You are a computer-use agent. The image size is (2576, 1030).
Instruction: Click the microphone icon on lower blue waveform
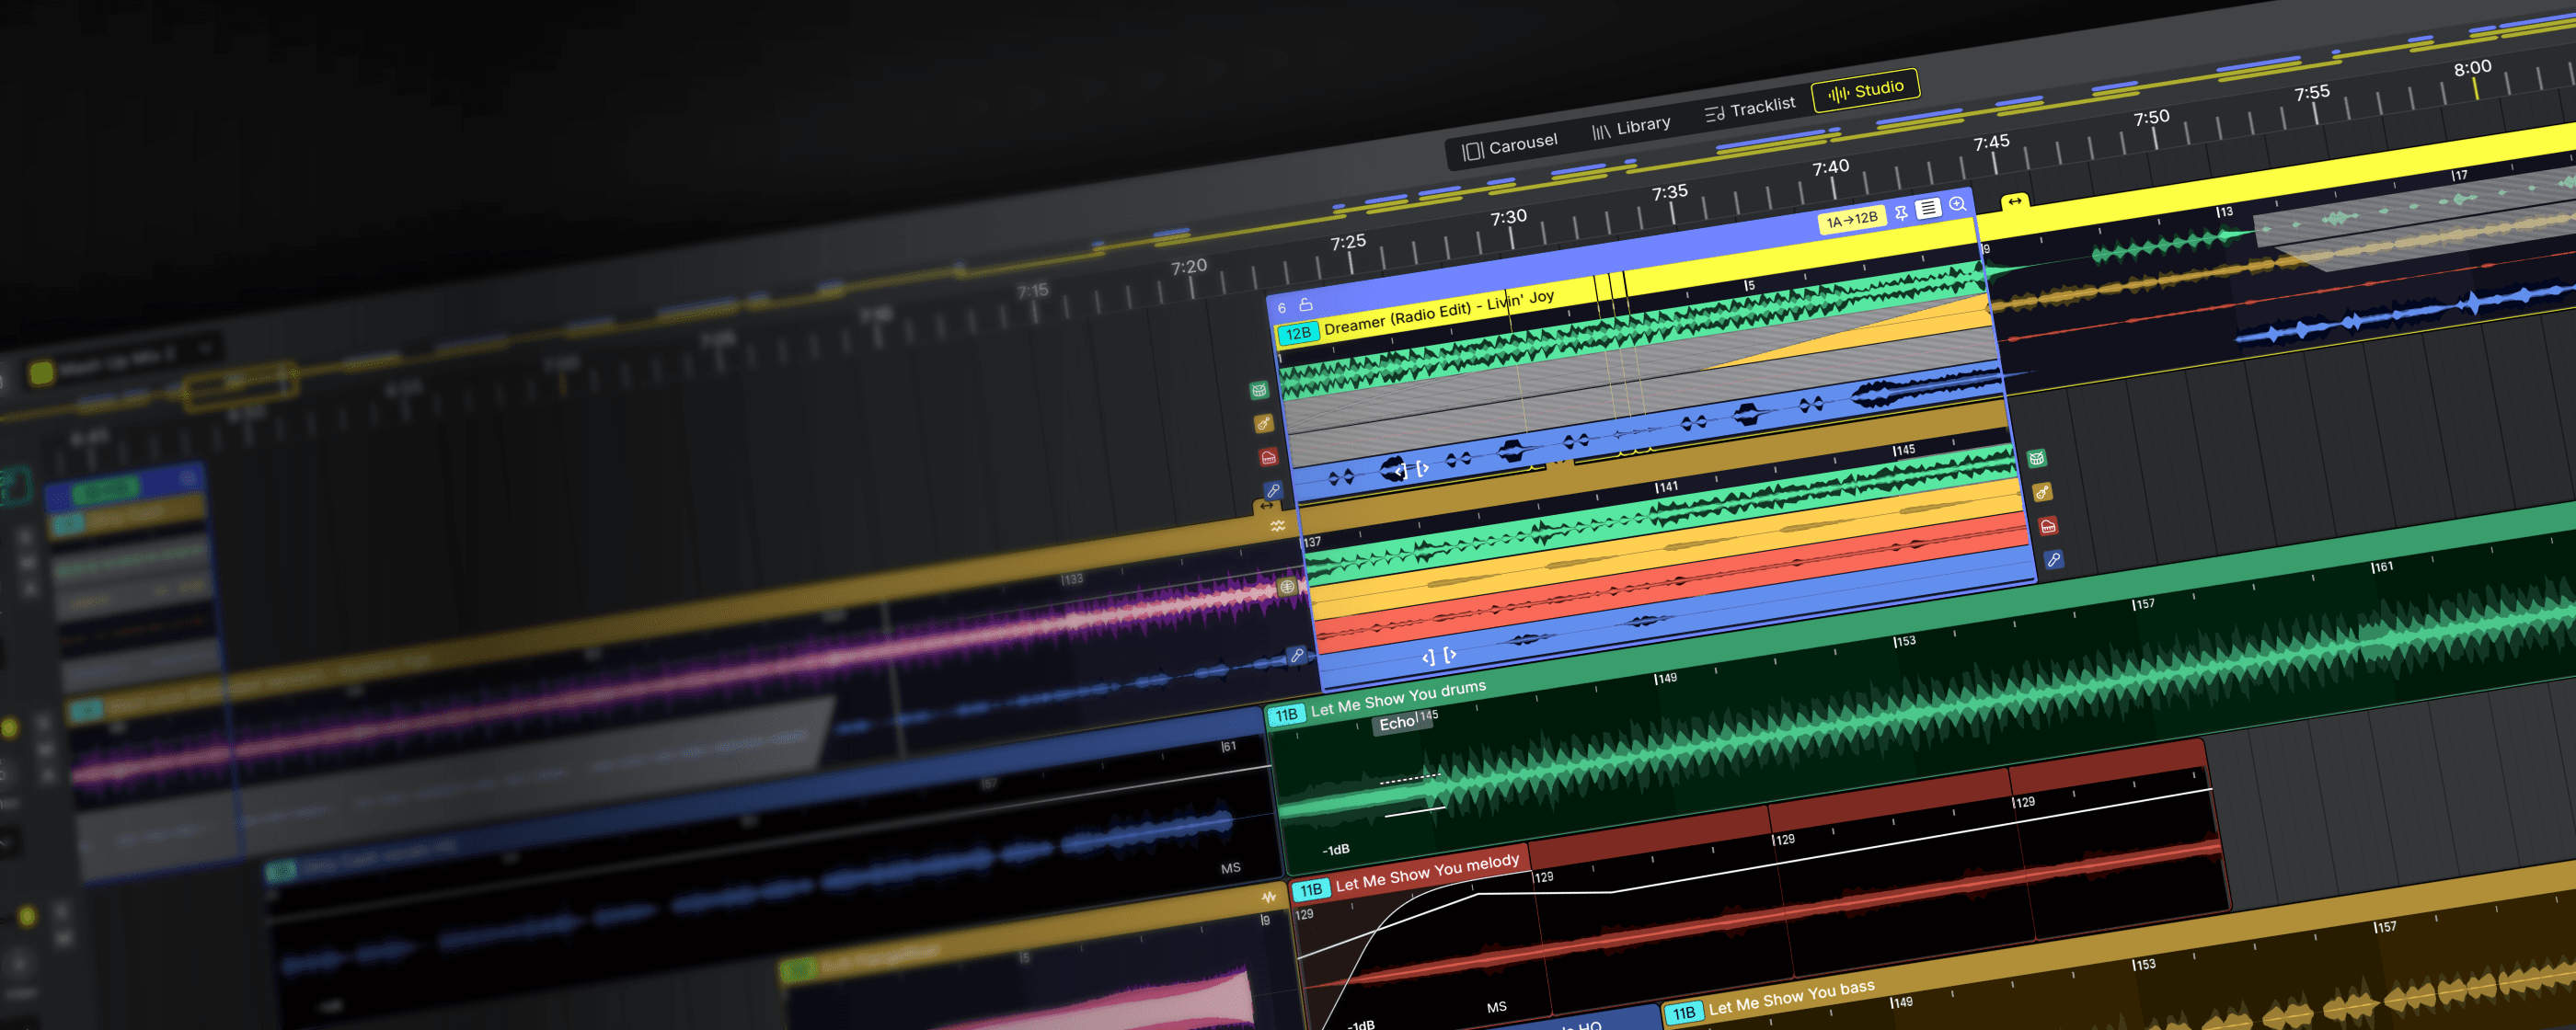pos(1297,655)
